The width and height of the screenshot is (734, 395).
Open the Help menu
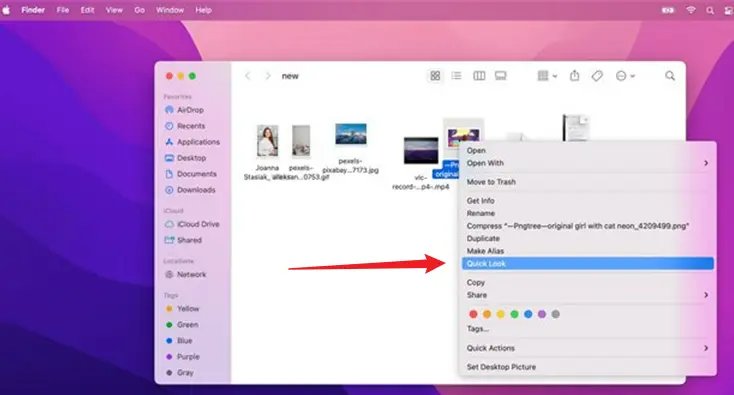[203, 10]
